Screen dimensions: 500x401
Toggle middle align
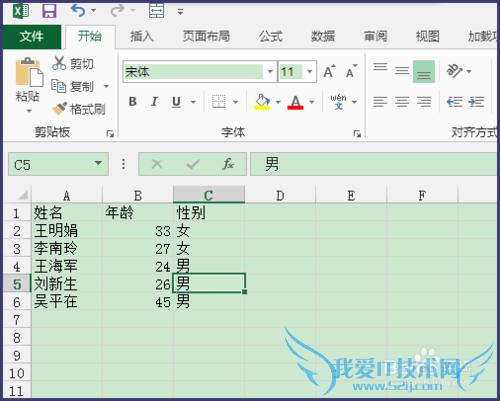402,71
